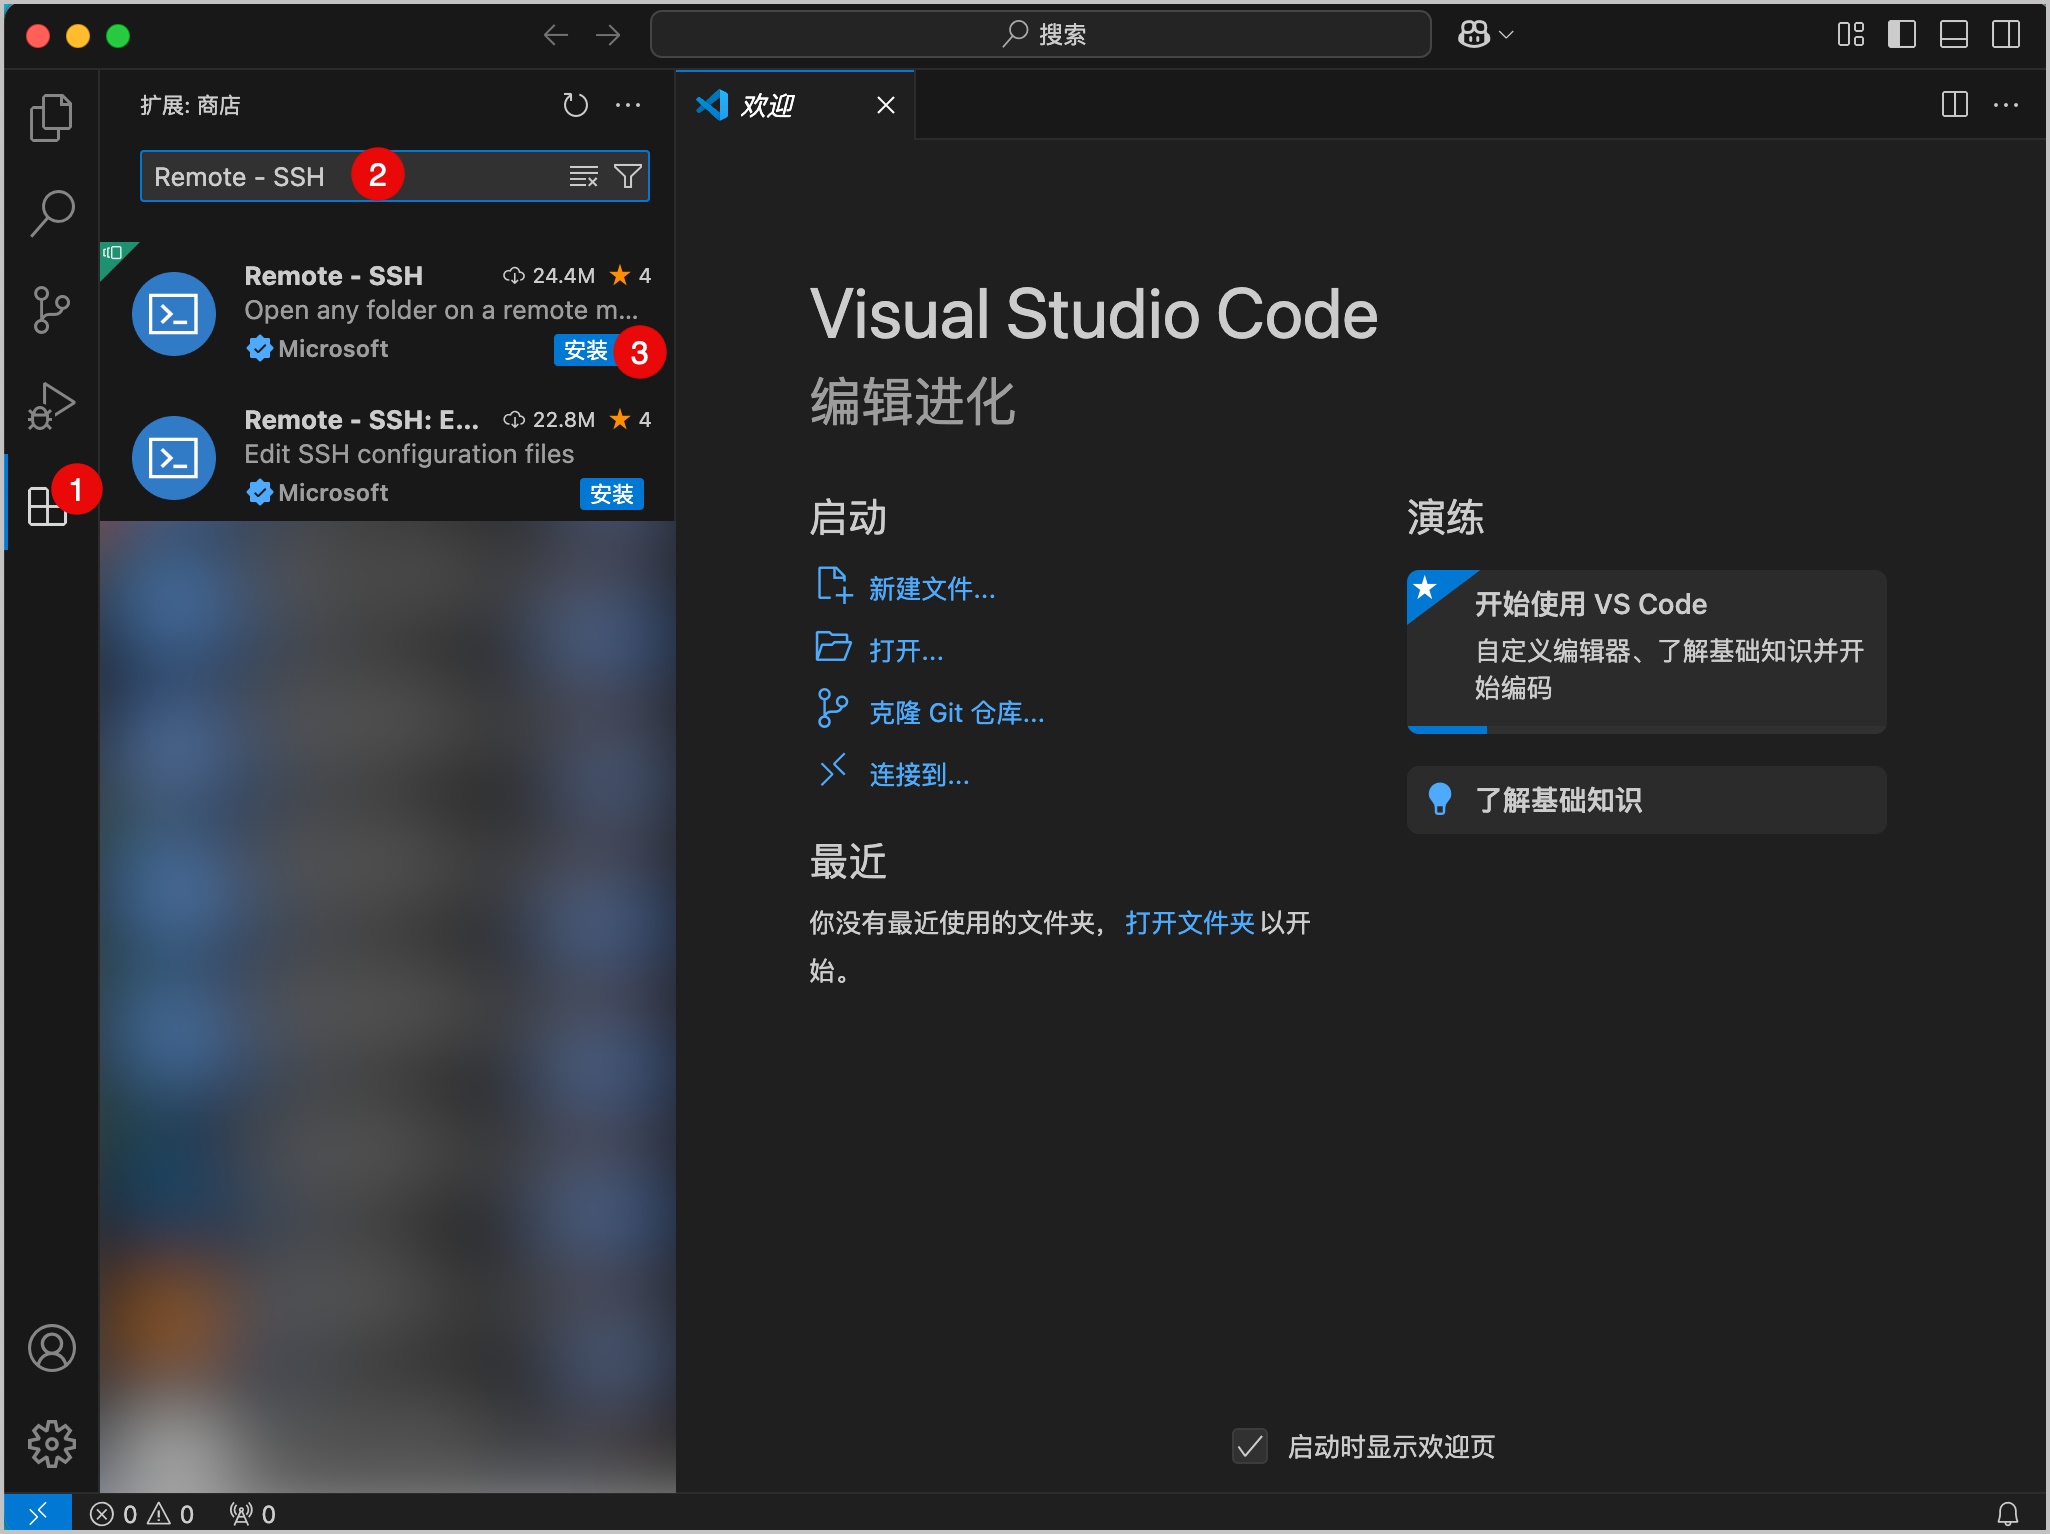The width and height of the screenshot is (2050, 1534).
Task: Open 开始使用 VS Code walkthrough card
Action: (x=1646, y=651)
